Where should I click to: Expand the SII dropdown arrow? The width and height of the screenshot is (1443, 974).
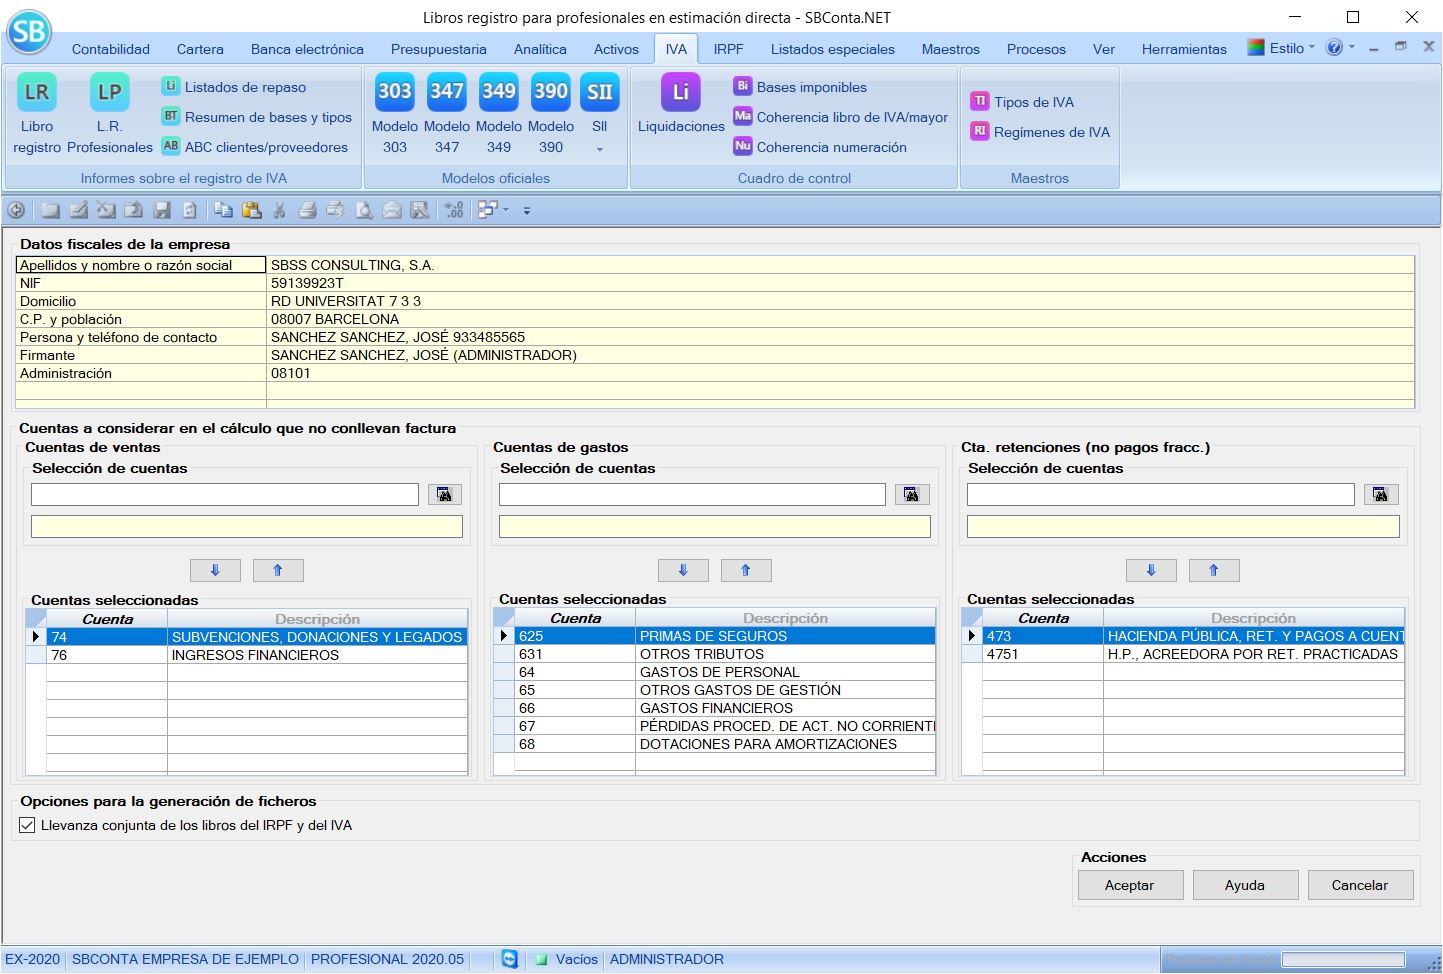[x=600, y=150]
